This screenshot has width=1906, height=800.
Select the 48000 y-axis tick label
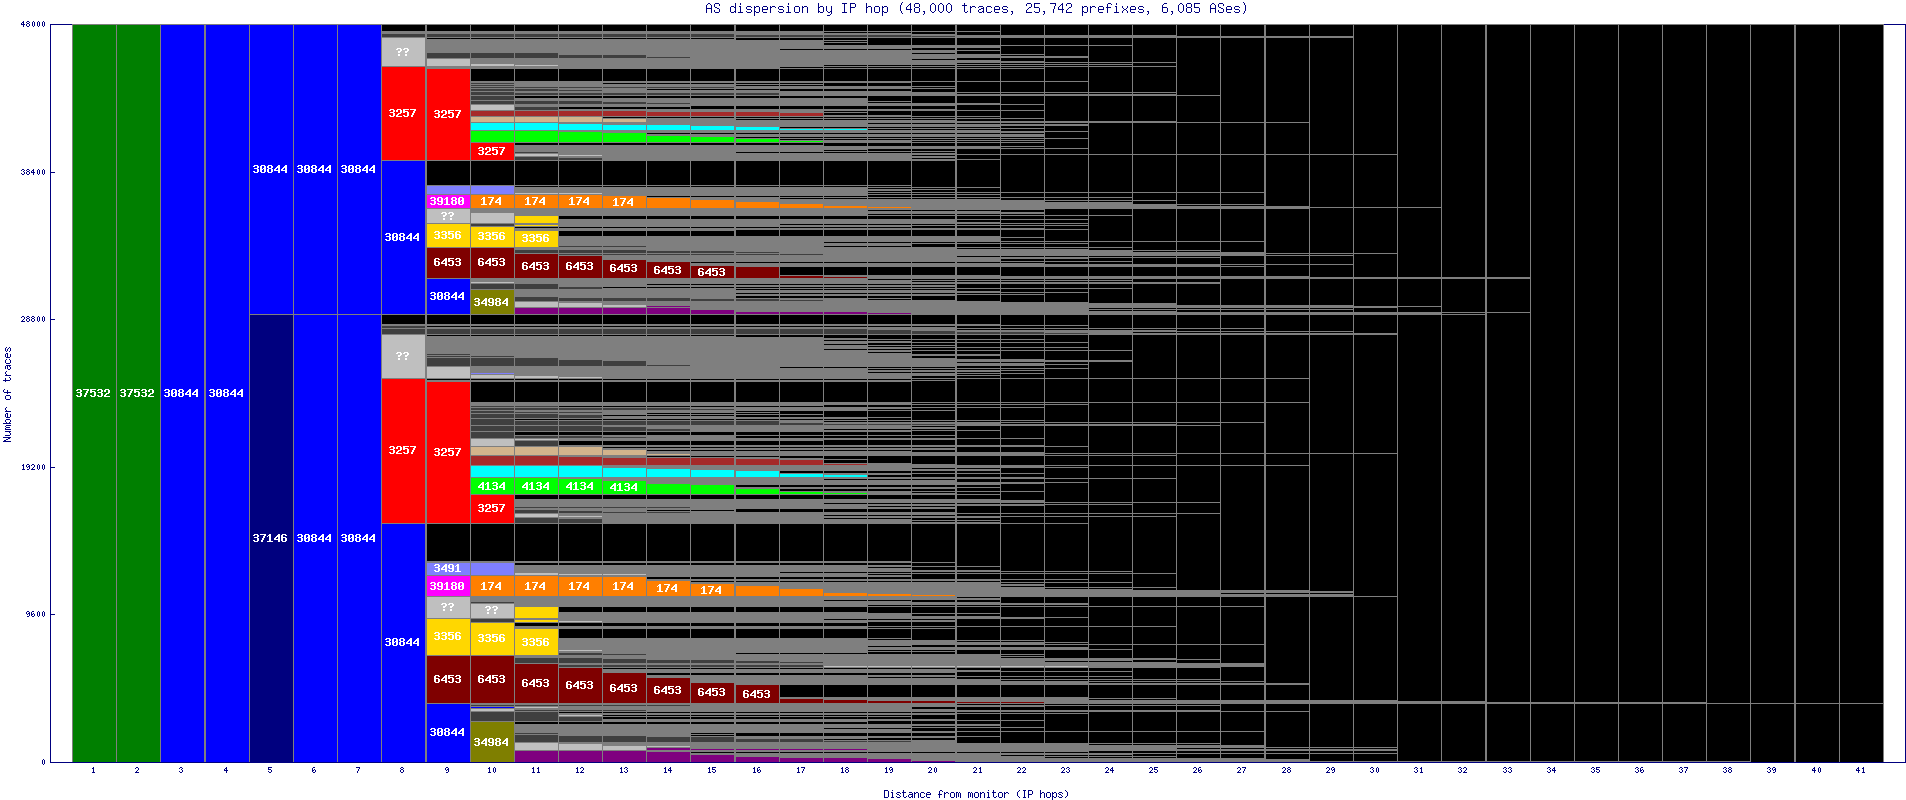[33, 24]
